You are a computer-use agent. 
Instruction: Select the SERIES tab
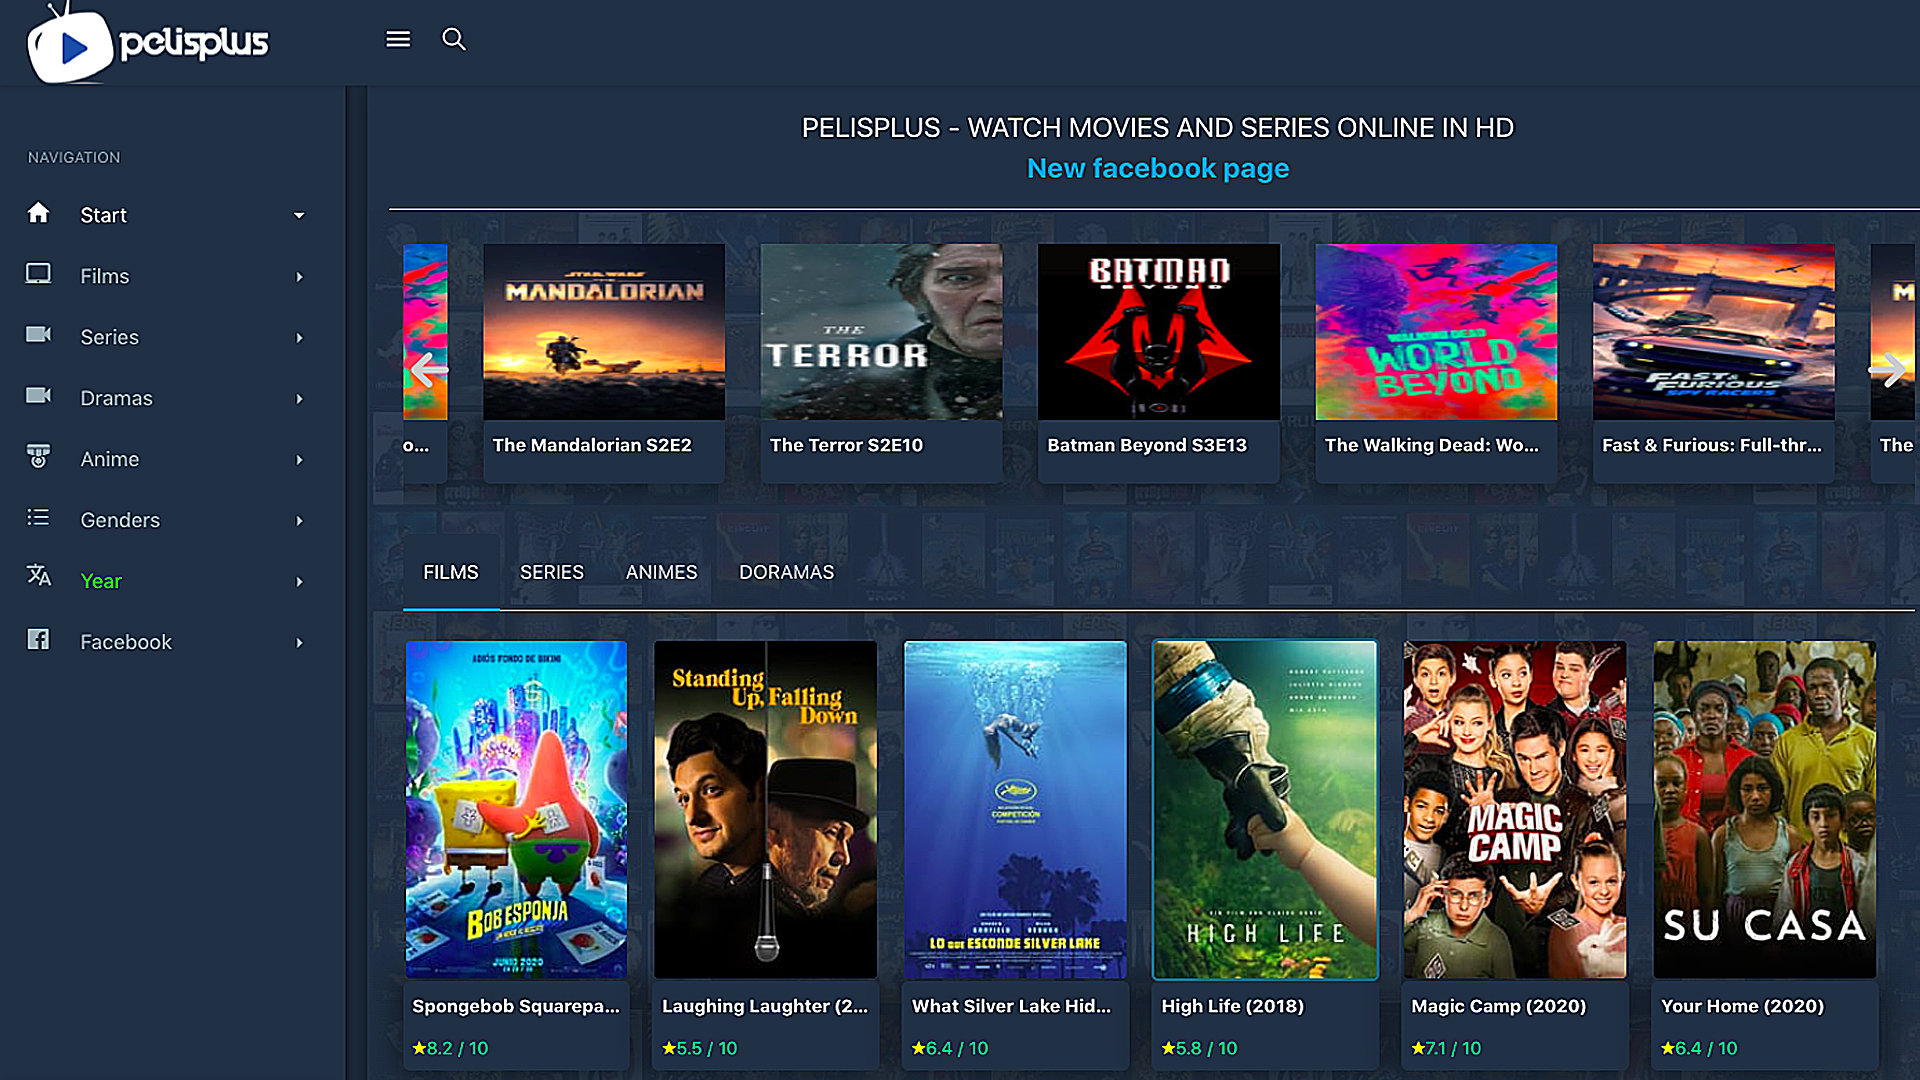(551, 571)
